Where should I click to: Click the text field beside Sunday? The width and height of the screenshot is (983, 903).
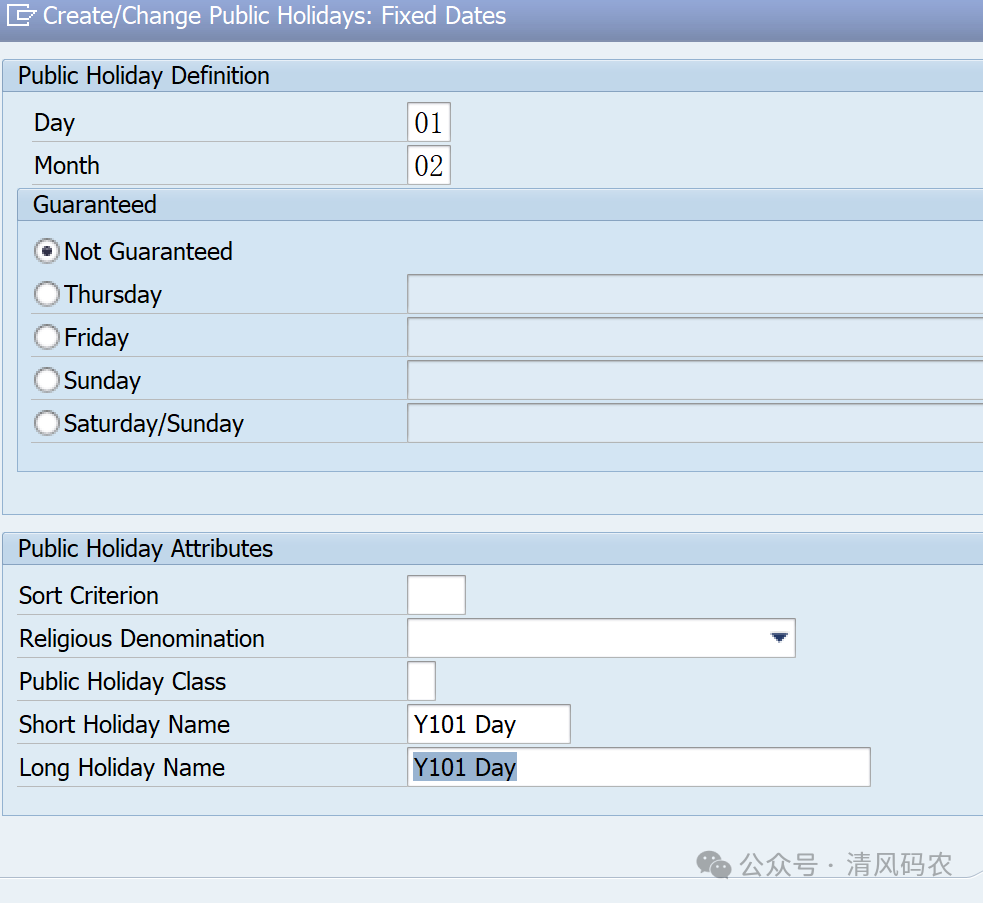[694, 380]
